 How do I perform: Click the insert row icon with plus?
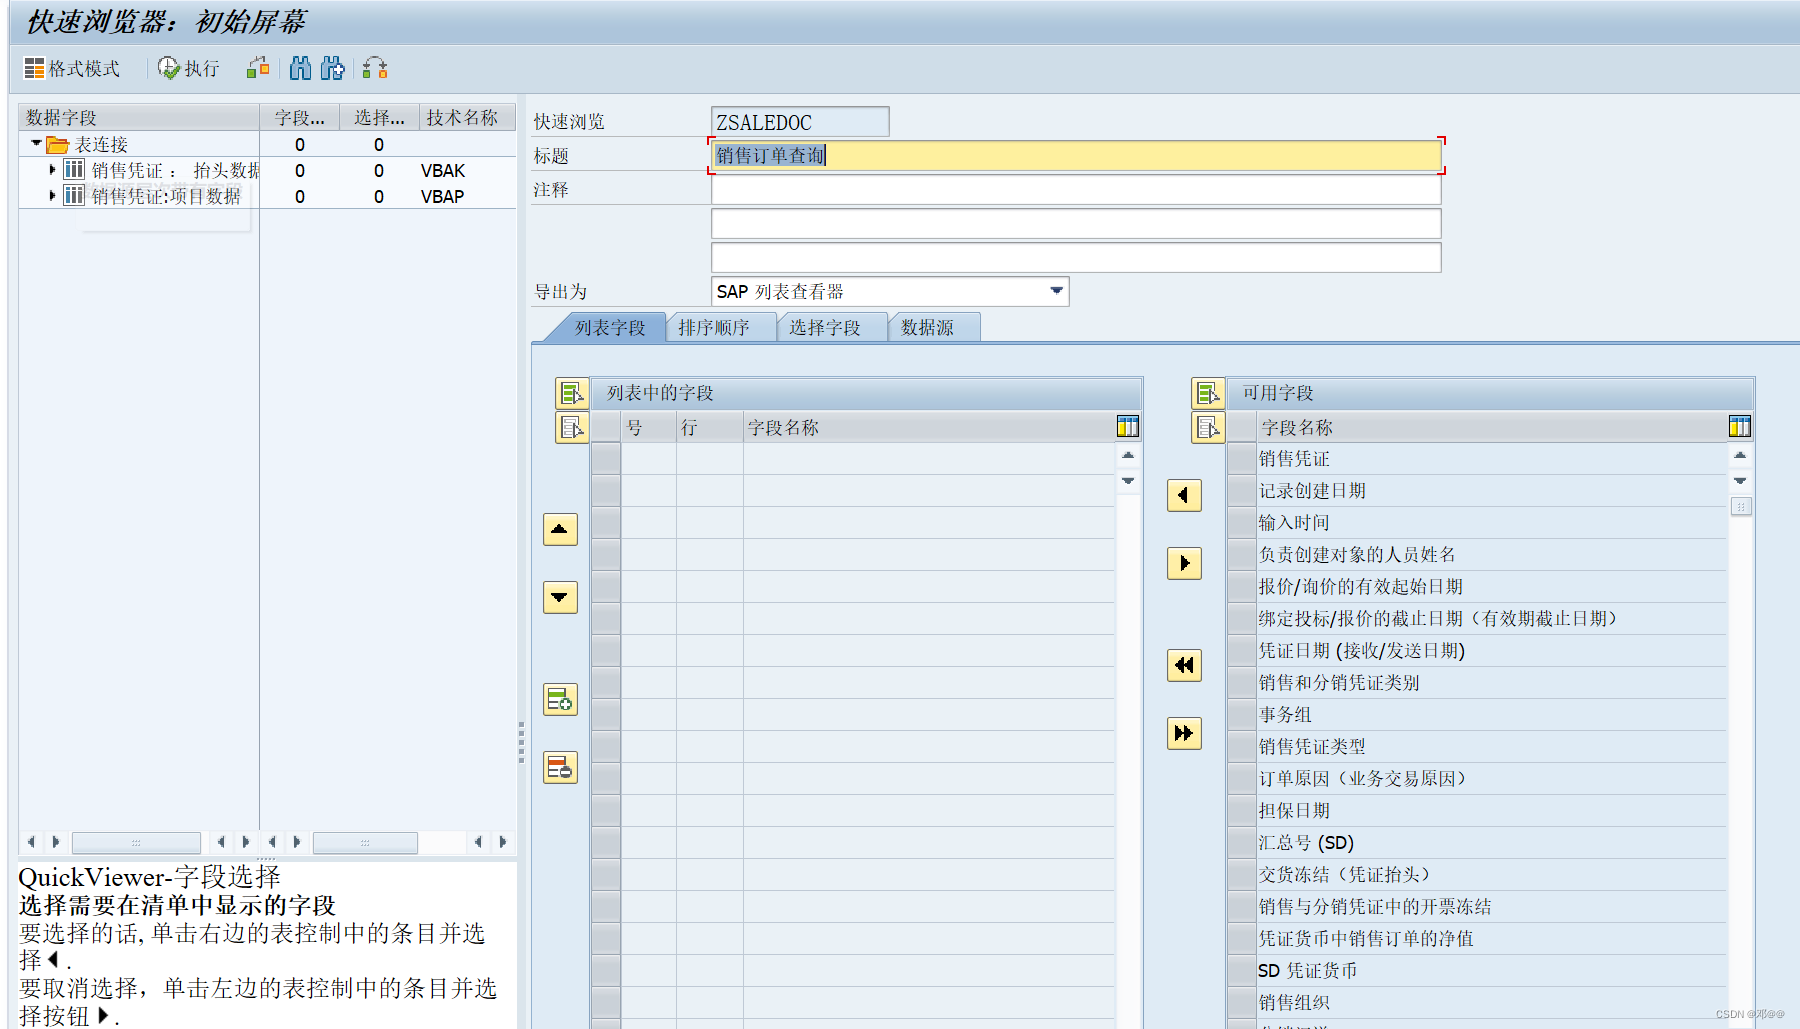point(560,699)
